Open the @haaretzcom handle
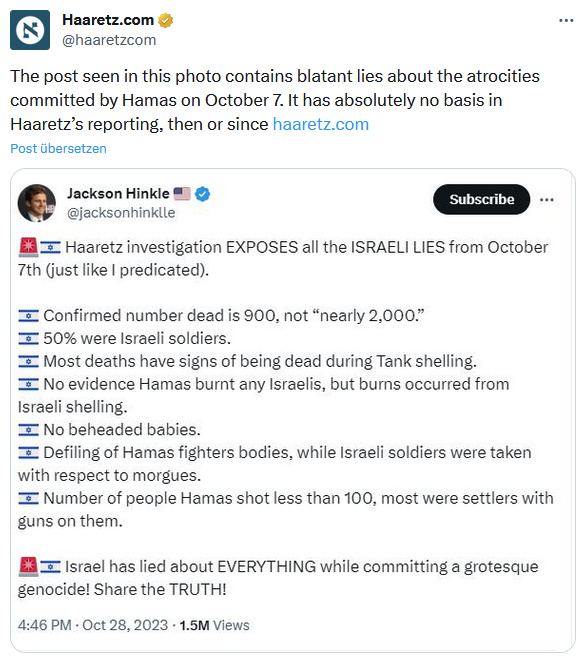This screenshot has height=663, width=585. click(109, 40)
